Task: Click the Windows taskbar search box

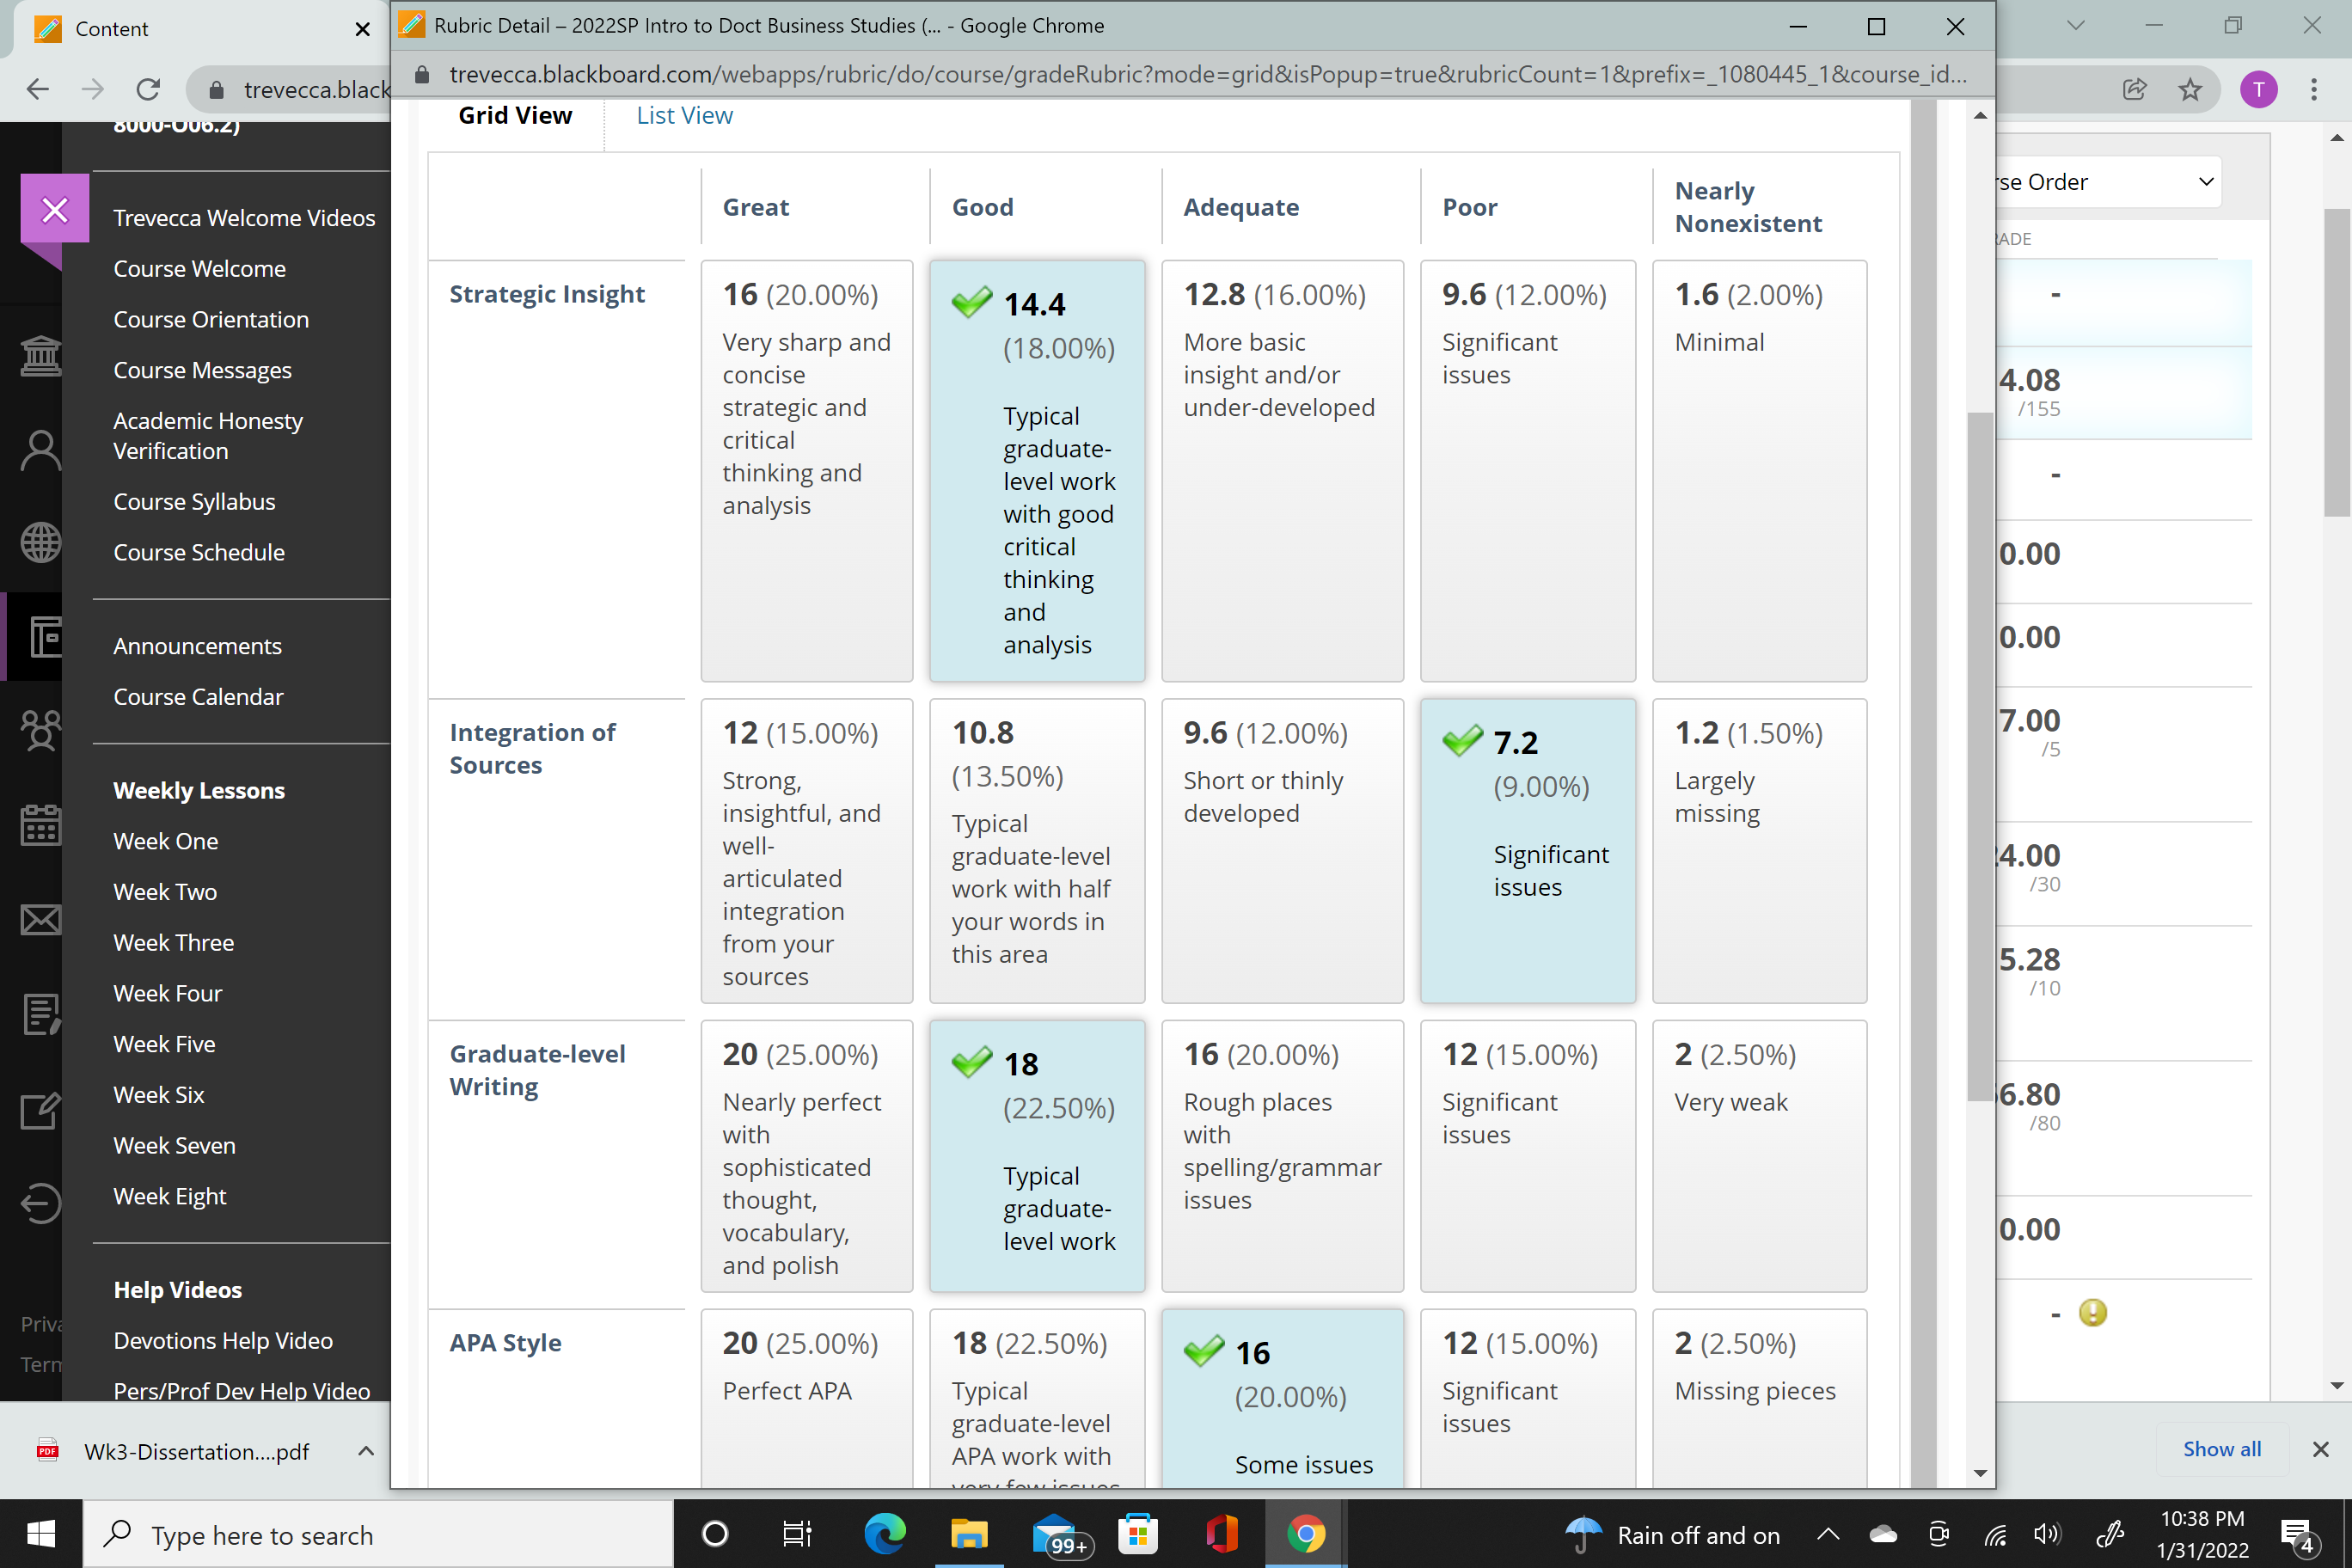Action: click(378, 1535)
